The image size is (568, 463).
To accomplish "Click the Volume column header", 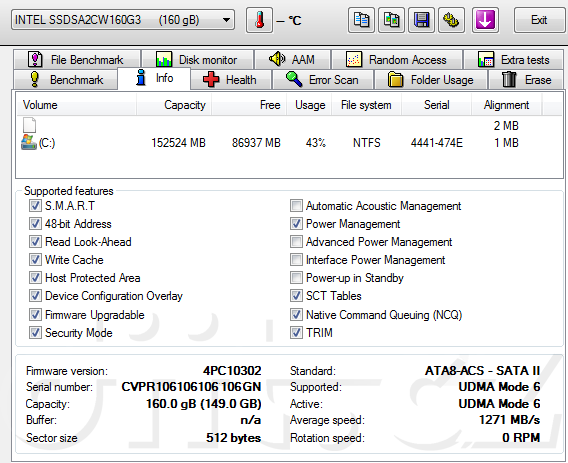I will [76, 105].
